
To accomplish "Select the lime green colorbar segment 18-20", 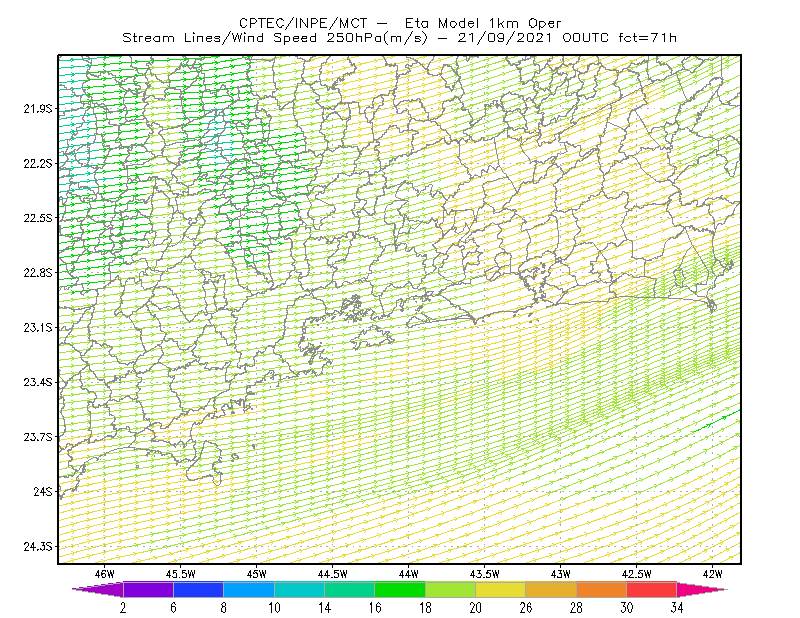I will point(451,589).
